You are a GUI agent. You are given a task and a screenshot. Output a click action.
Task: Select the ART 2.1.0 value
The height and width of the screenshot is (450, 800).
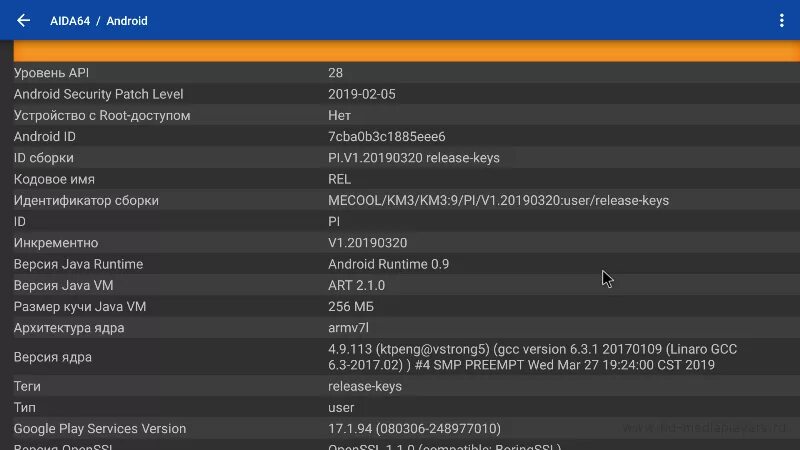(x=356, y=286)
